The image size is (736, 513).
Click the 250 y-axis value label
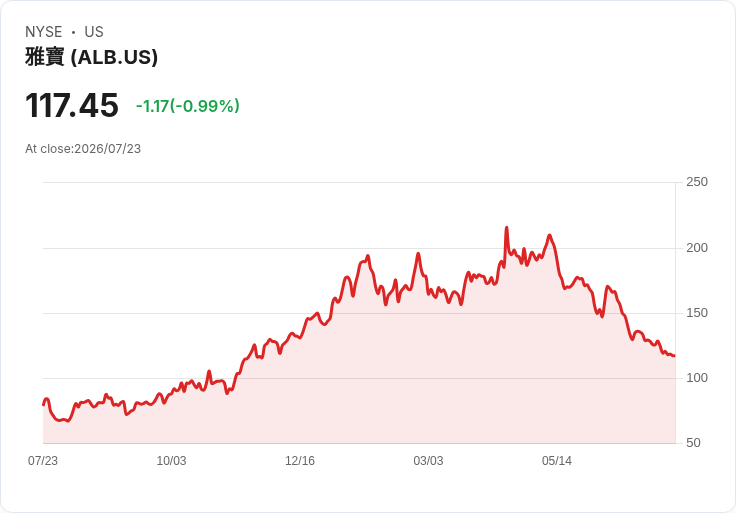click(x=697, y=182)
